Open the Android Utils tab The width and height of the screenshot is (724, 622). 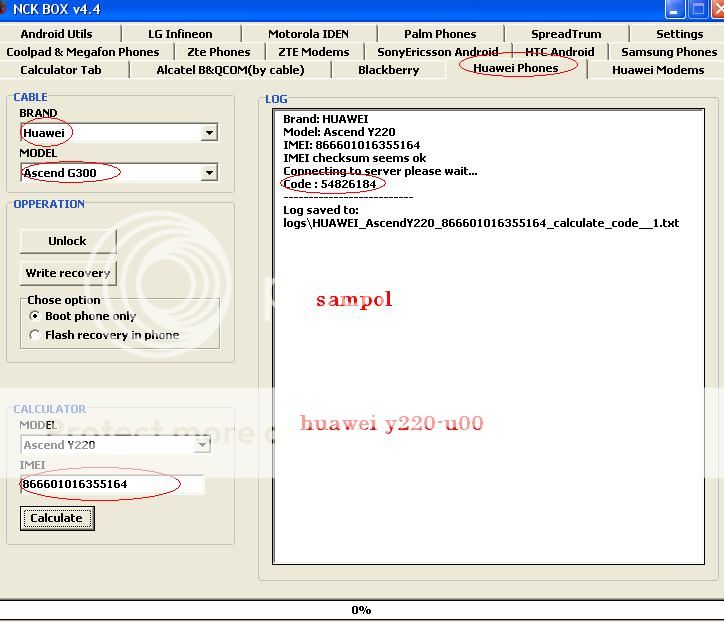pyautogui.click(x=56, y=33)
